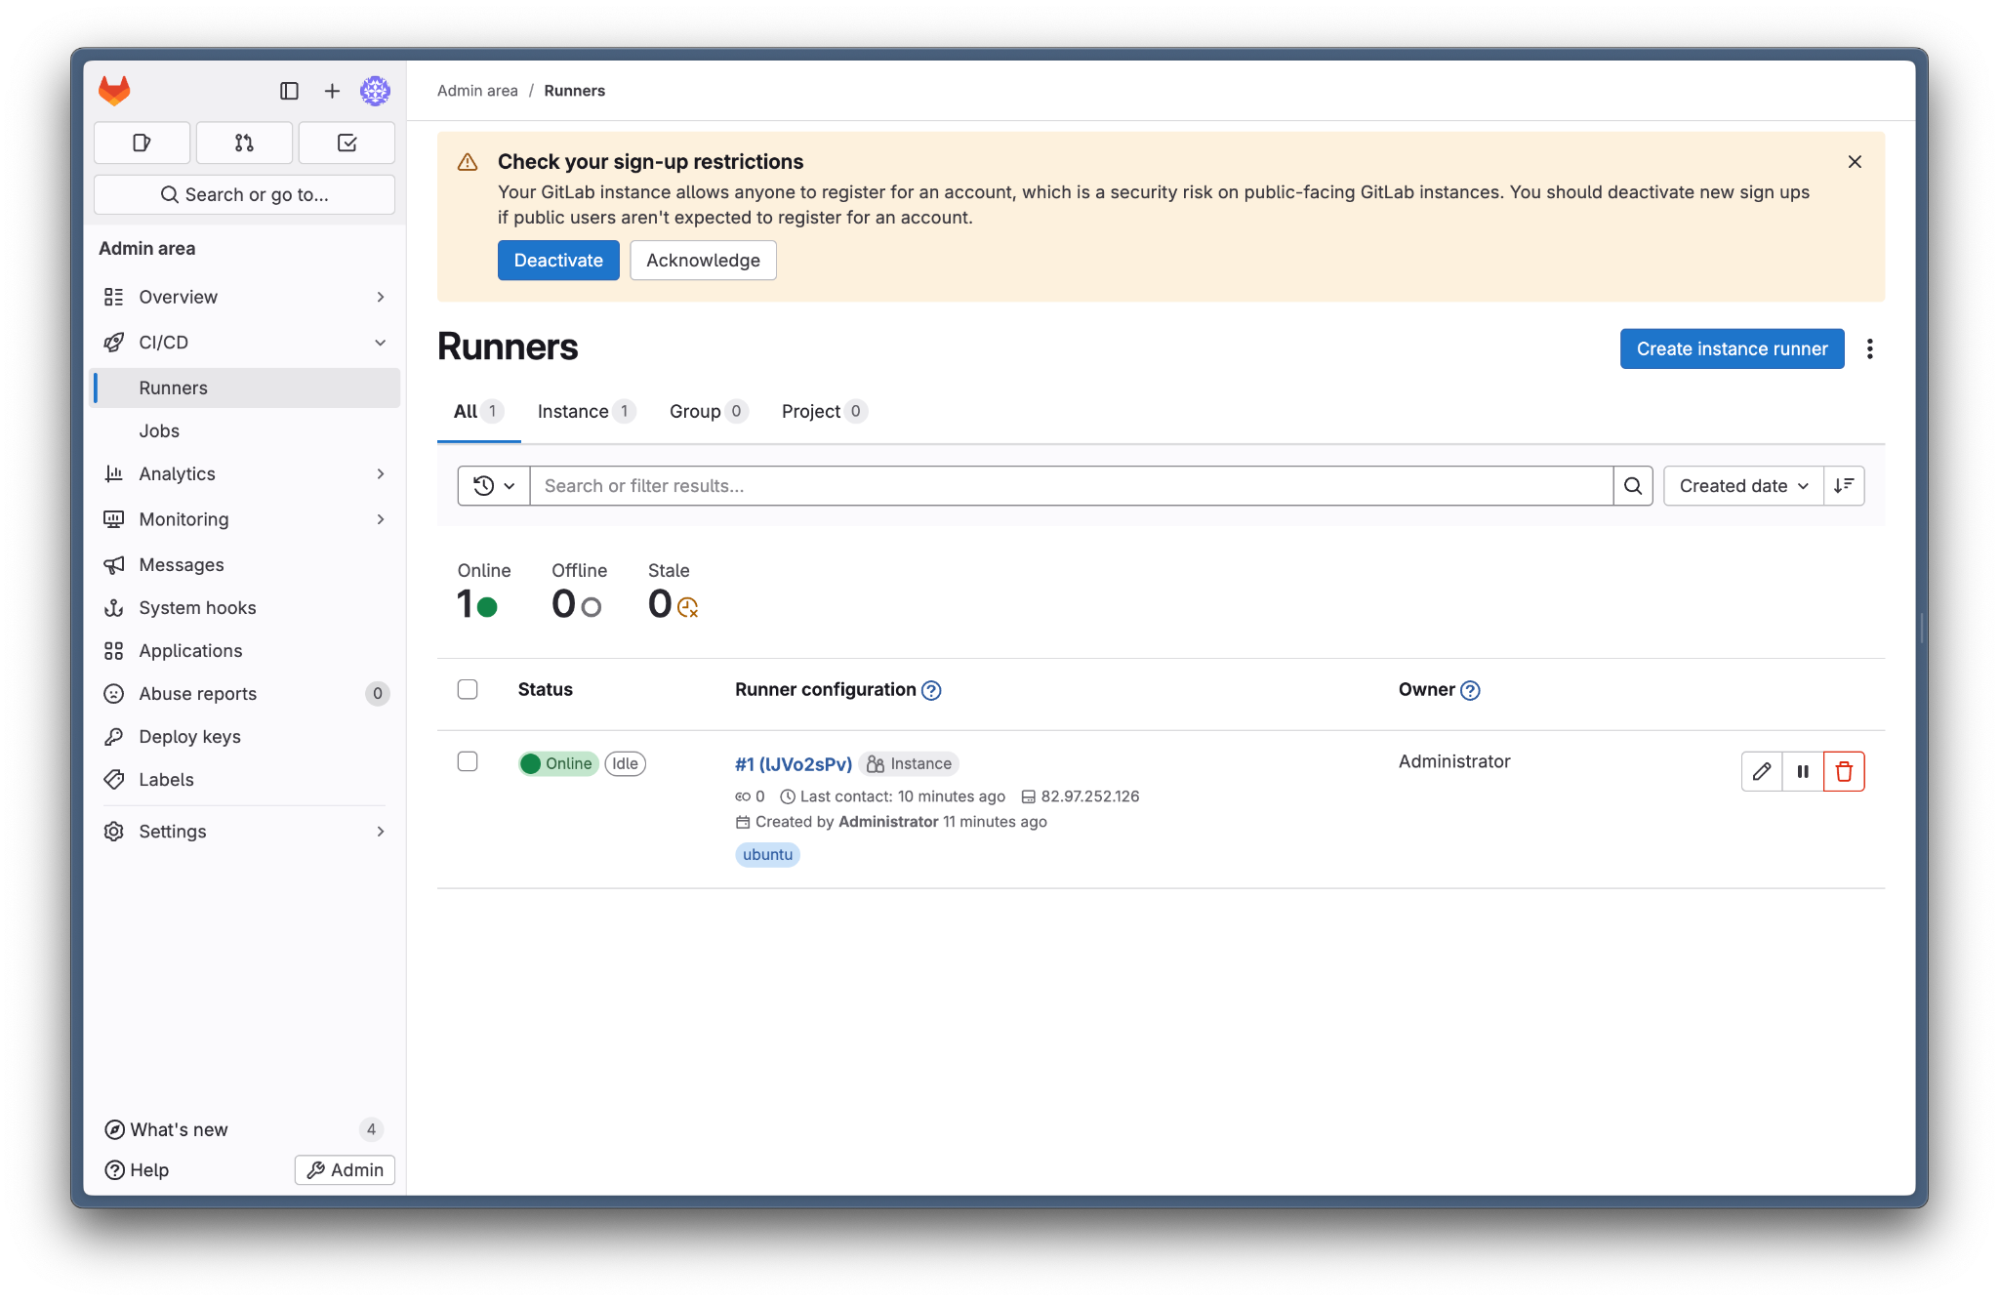1999x1302 pixels.
Task: Click the Instance type badge
Action: pos(909,764)
